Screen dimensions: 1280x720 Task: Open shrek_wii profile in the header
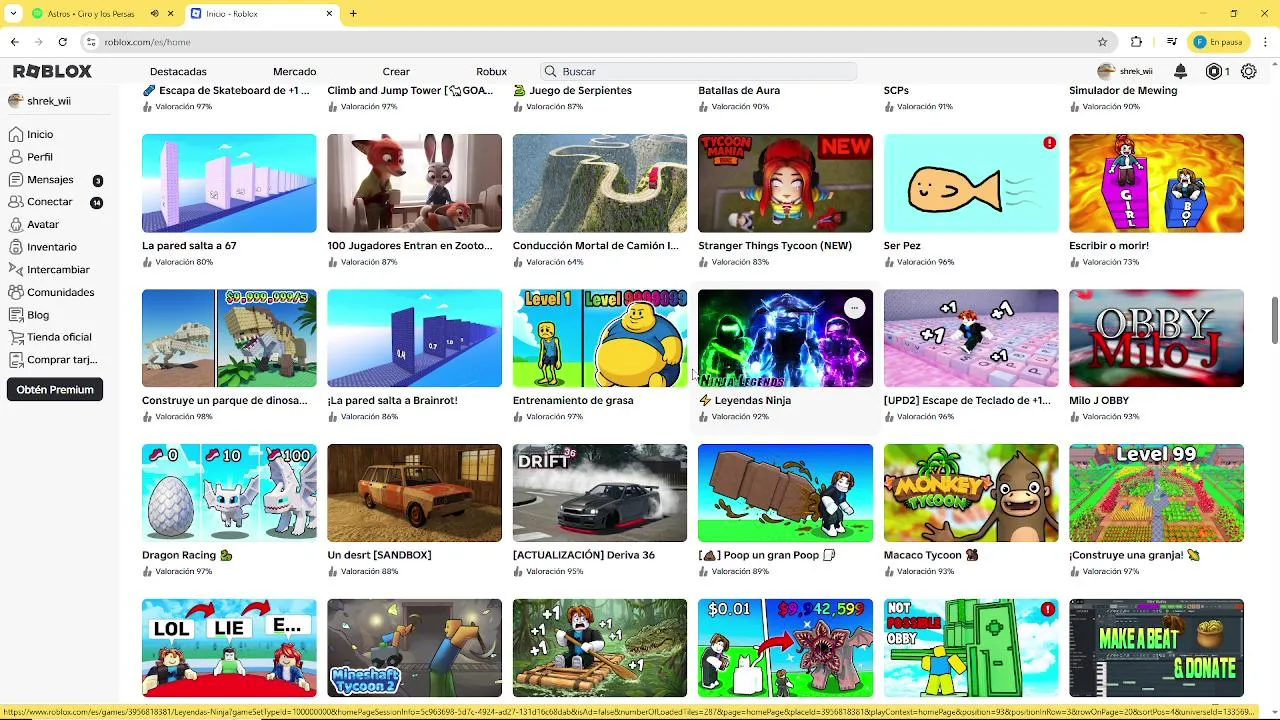pos(1125,71)
